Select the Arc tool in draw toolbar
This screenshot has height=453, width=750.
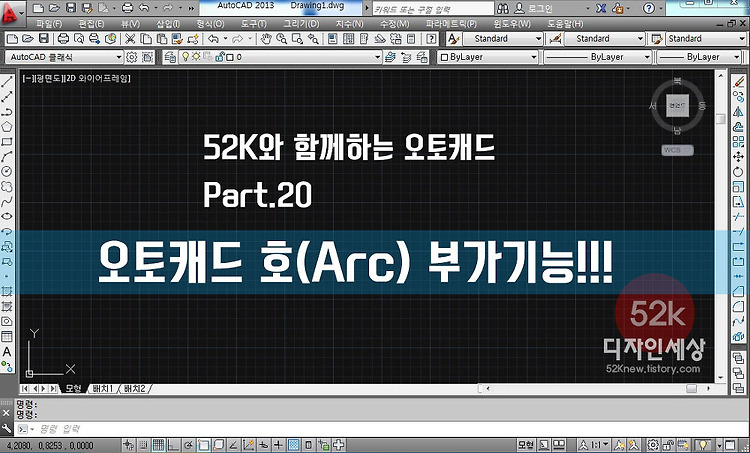pos(7,156)
